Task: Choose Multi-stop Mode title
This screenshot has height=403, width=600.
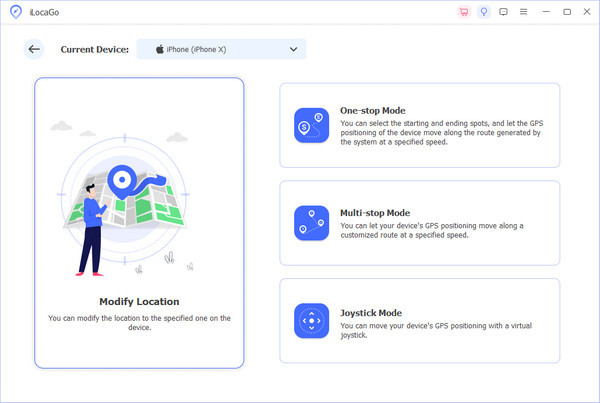Action: [x=375, y=213]
